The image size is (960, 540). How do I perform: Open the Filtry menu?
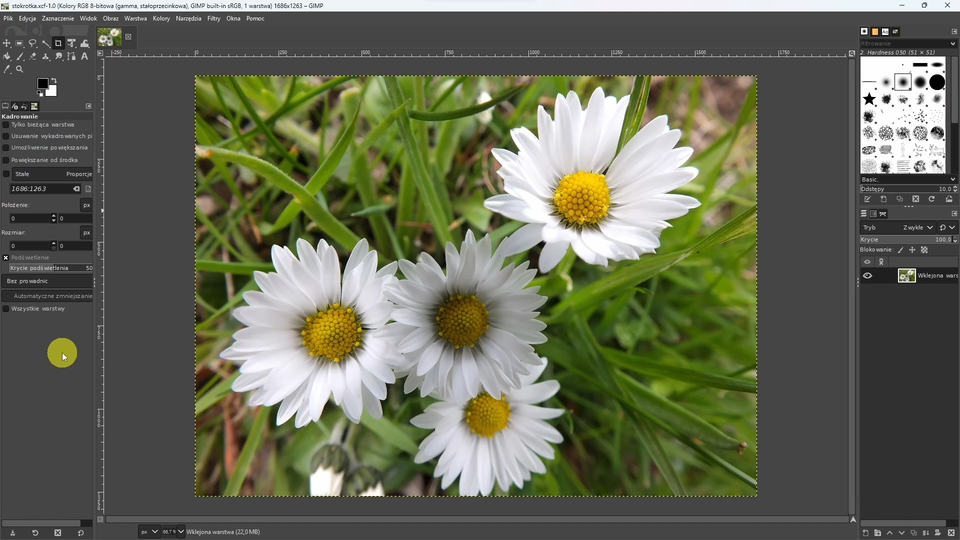[x=213, y=18]
